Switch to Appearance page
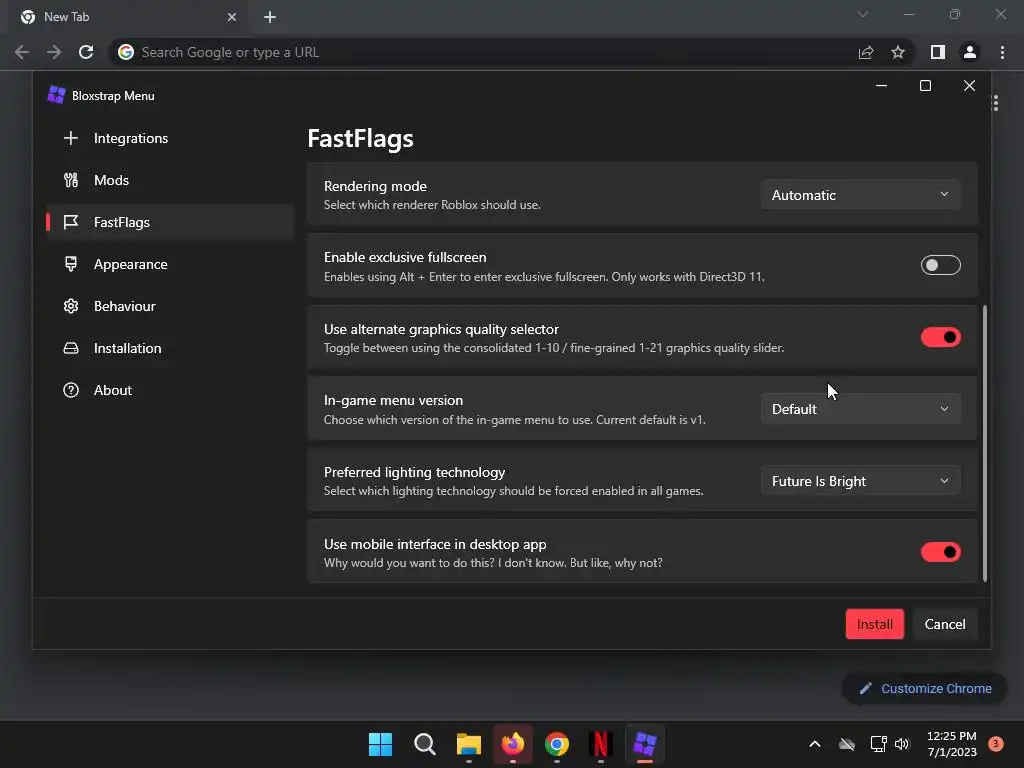 (170, 264)
